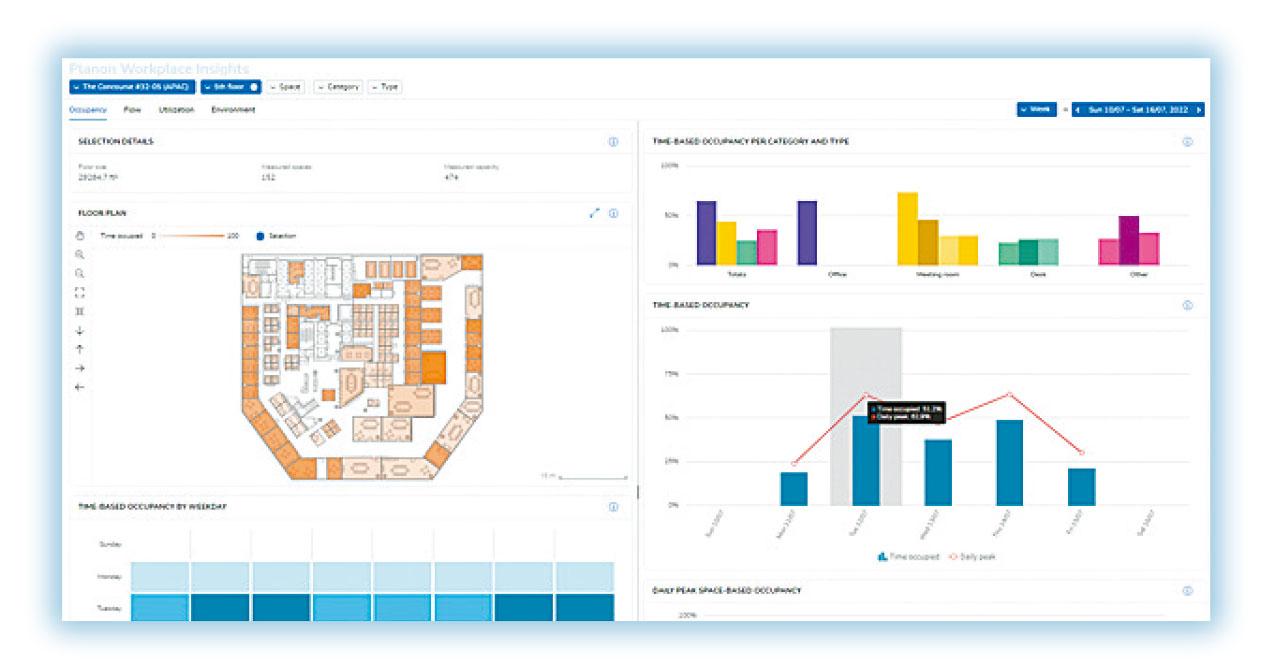Open the Space filter dropdown
Image resolution: width=1280 pixels, height=668 pixels.
[x=286, y=87]
